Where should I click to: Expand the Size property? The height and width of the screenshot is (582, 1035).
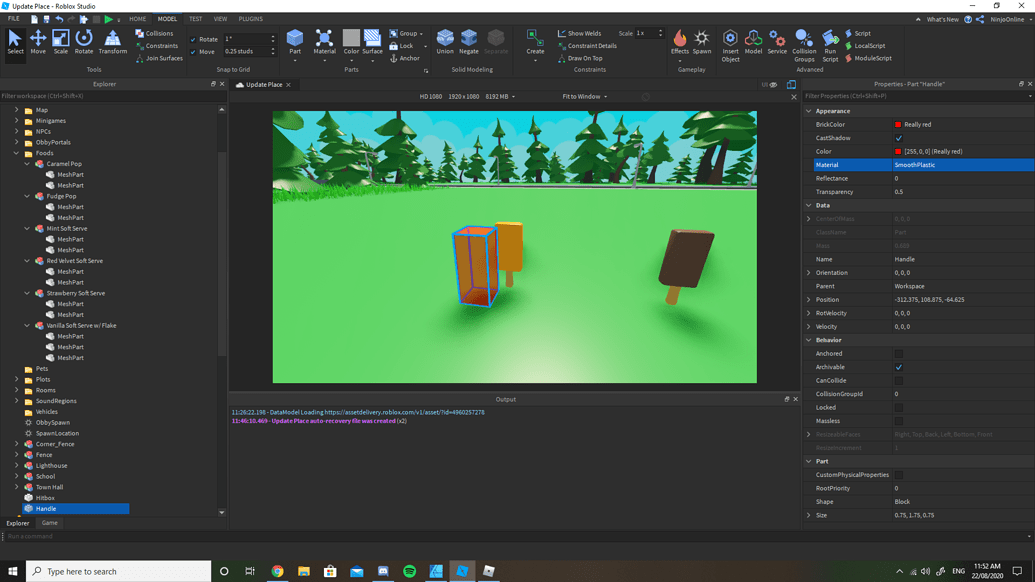pyautogui.click(x=809, y=515)
